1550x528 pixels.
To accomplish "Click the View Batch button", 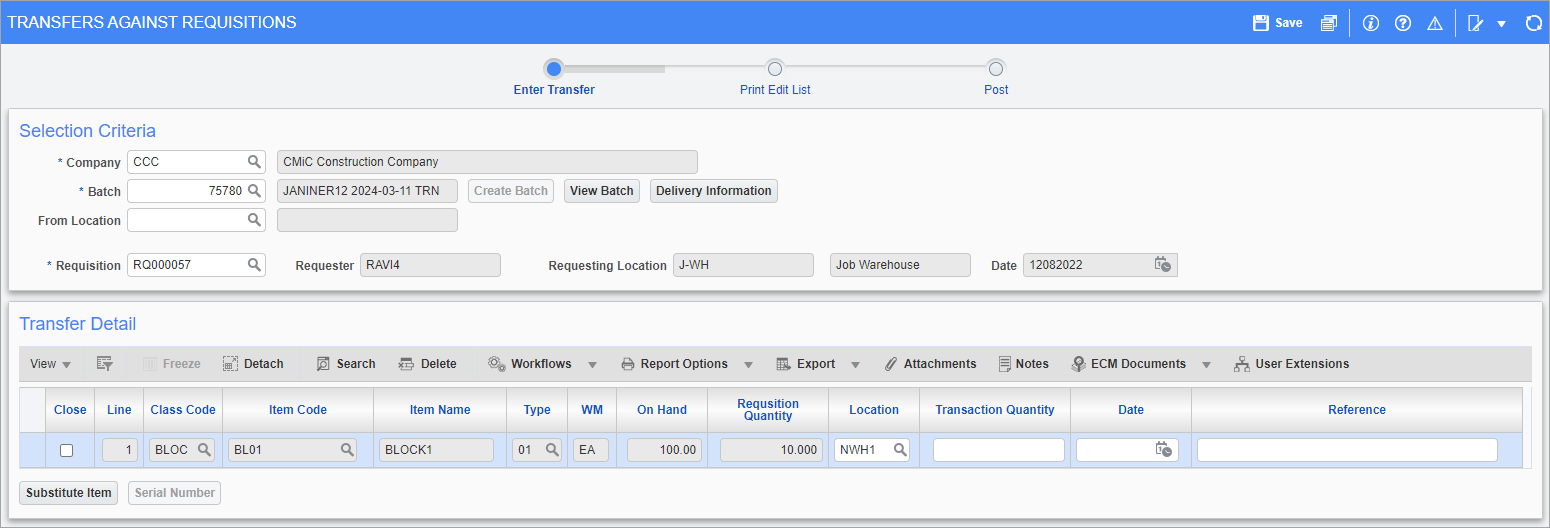I will pos(602,190).
